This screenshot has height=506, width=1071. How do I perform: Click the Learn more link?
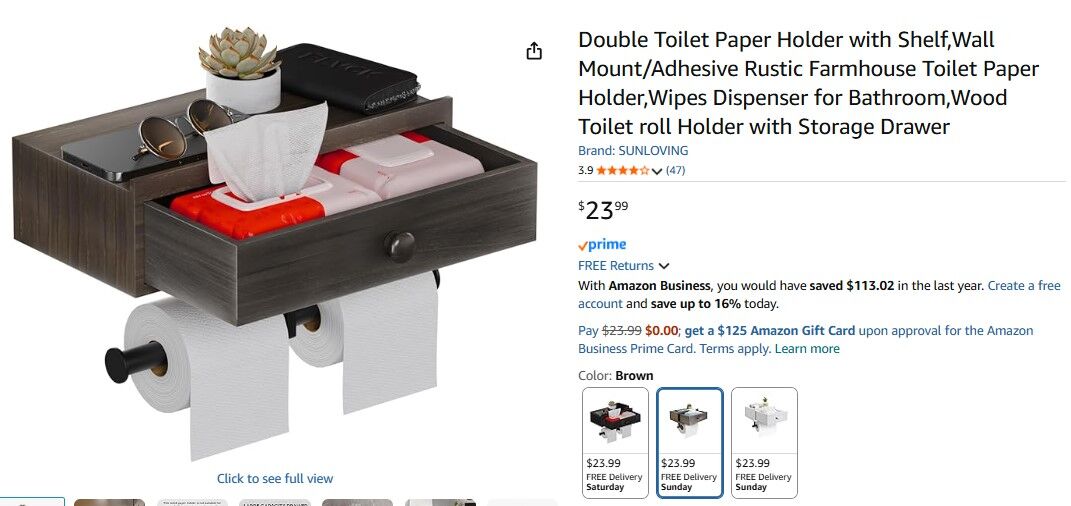click(807, 349)
